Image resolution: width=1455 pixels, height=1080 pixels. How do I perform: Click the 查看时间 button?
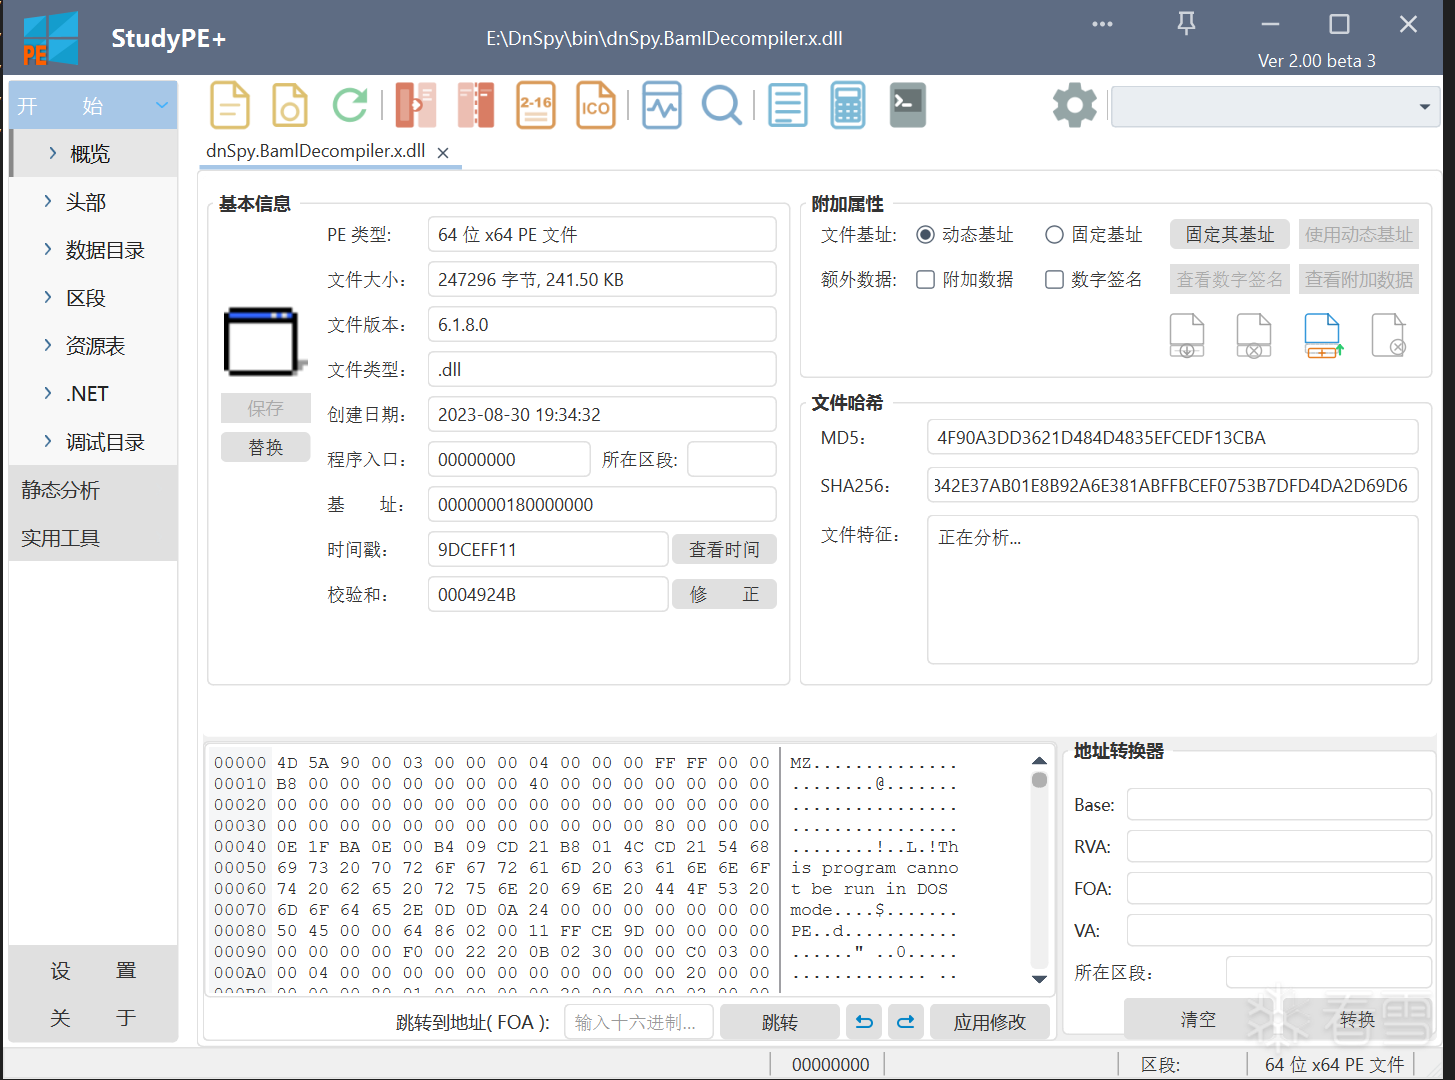point(724,550)
